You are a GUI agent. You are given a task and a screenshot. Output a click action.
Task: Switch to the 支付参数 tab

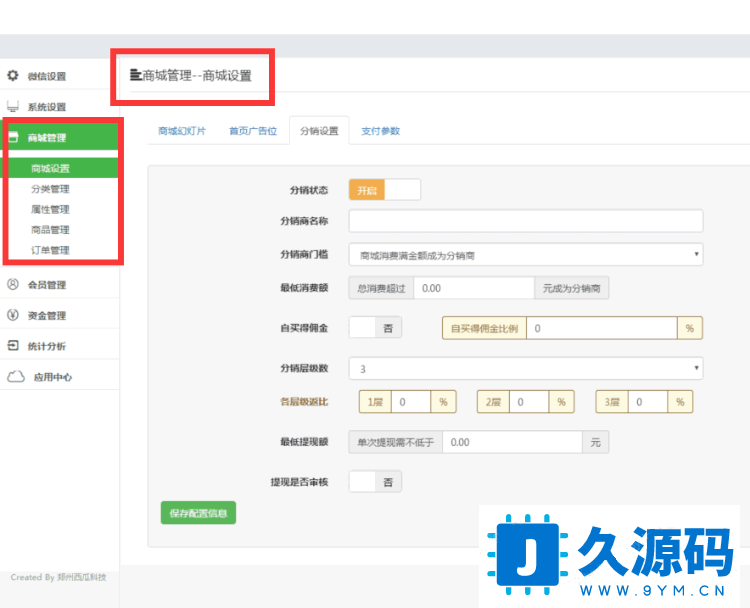(380, 131)
